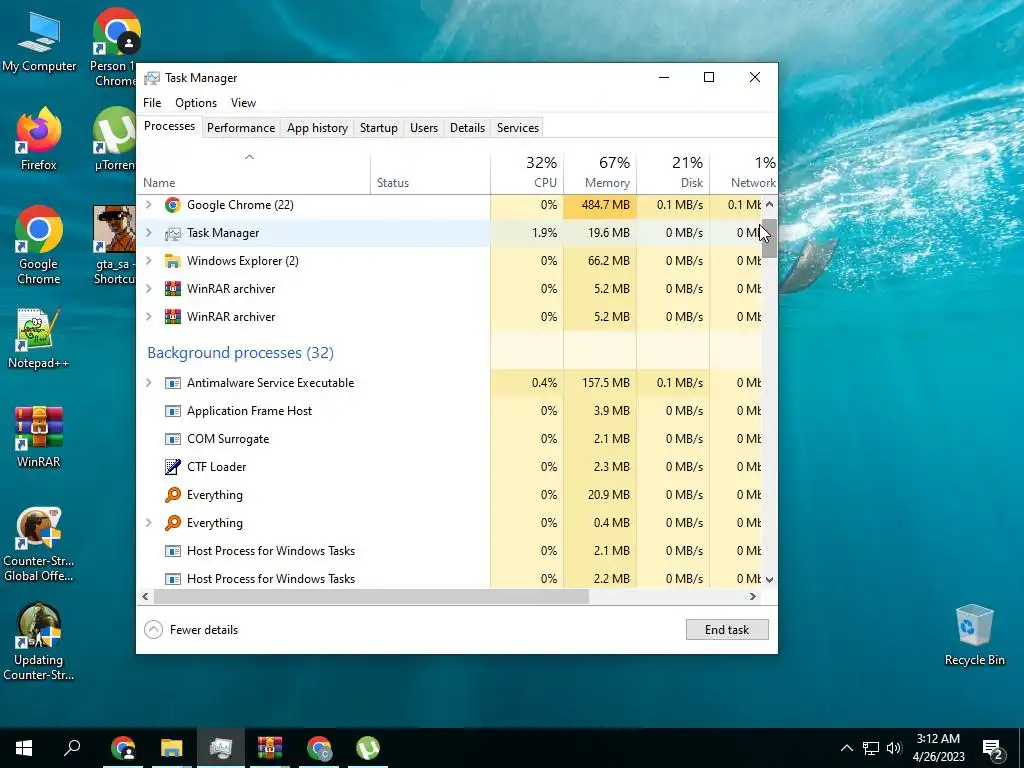The height and width of the screenshot is (768, 1024).
Task: Sort by the Status column header
Action: tap(430, 172)
